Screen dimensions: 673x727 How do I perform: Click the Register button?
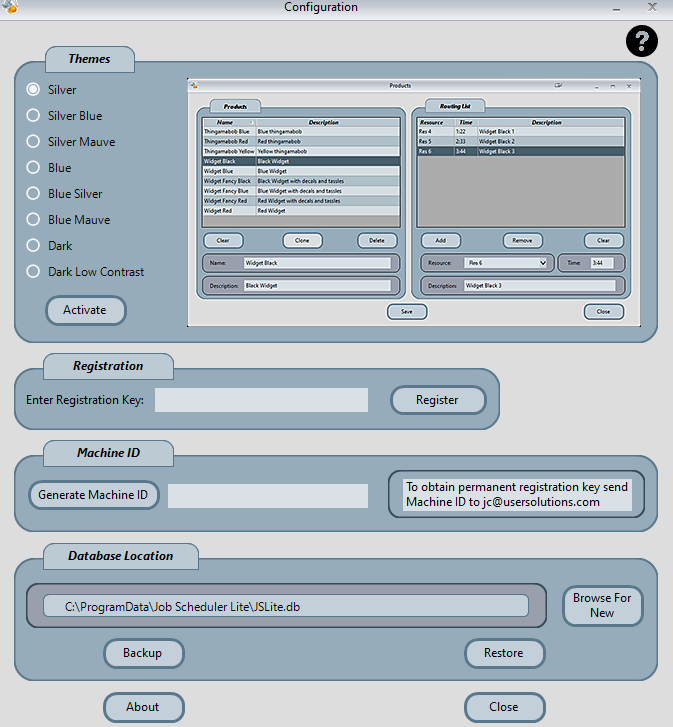click(x=438, y=400)
